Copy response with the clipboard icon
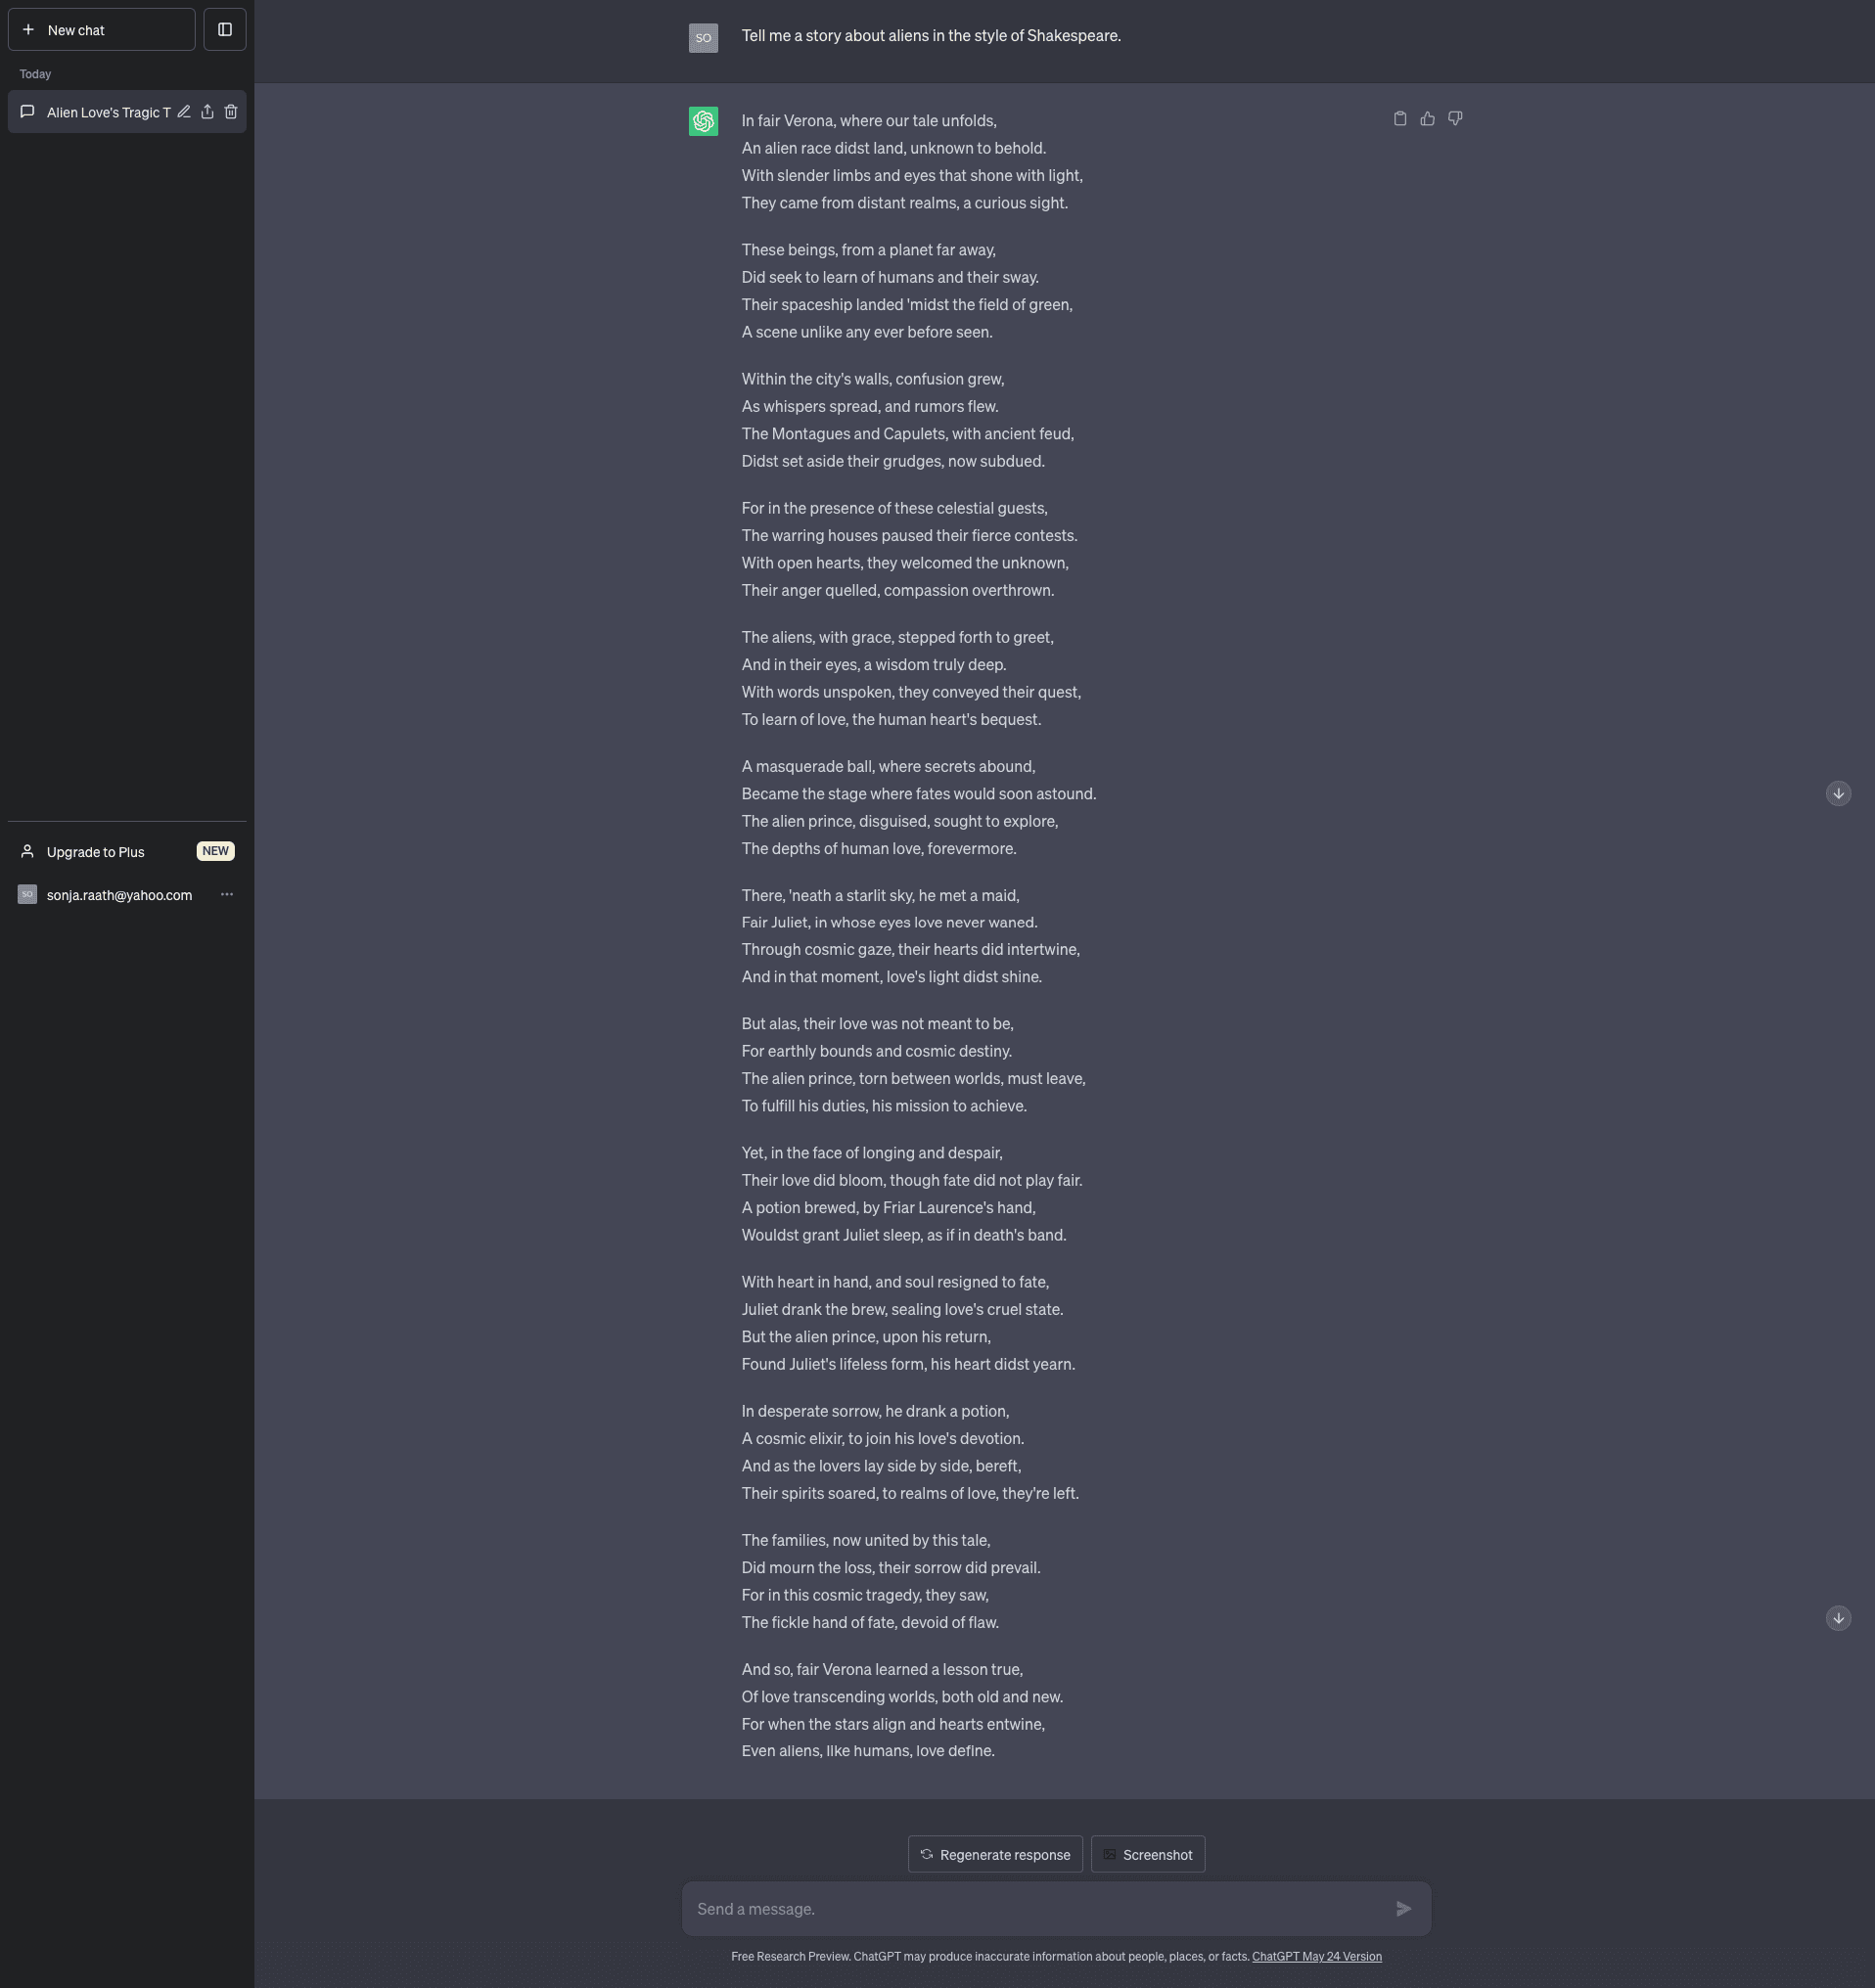 1400,119
